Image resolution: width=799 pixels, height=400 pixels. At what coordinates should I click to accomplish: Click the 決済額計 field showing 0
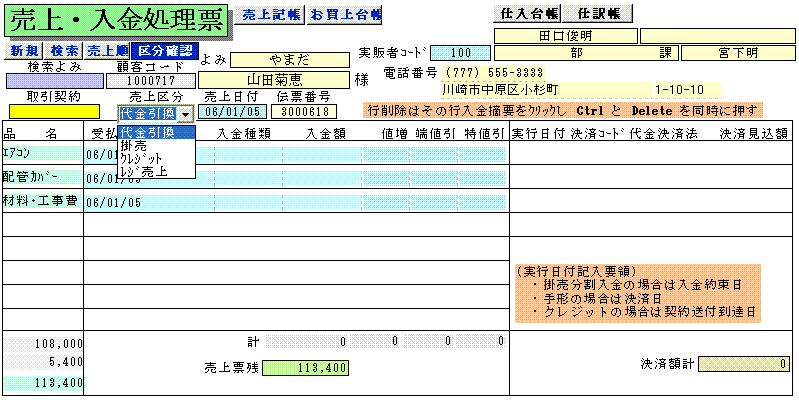[x=744, y=364]
